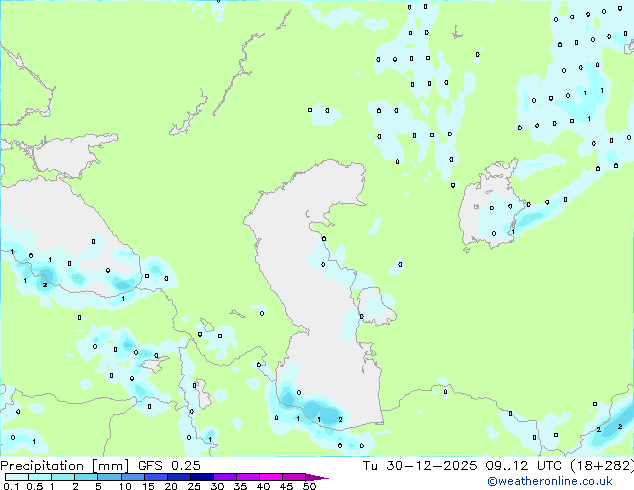Click the 'GFS 0.25' model label
This screenshot has width=634, height=490.
pyautogui.click(x=169, y=466)
